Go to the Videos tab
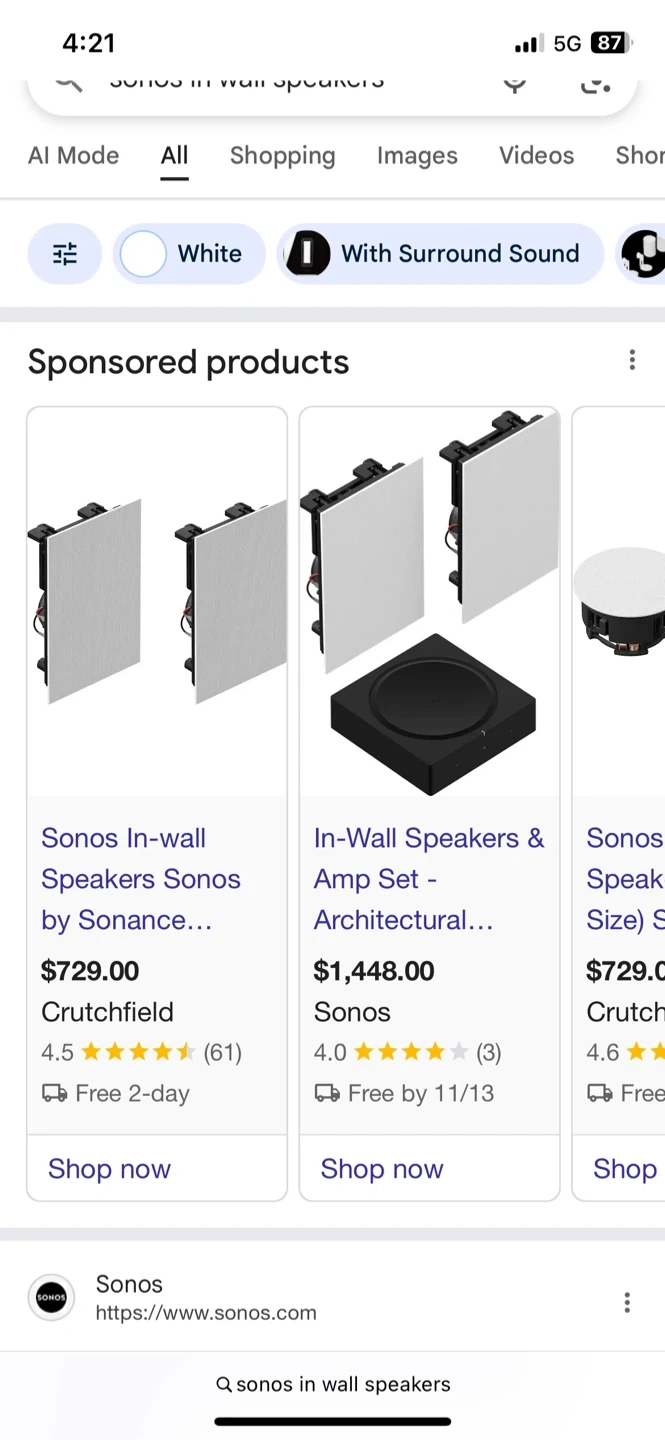665x1440 pixels. point(537,156)
